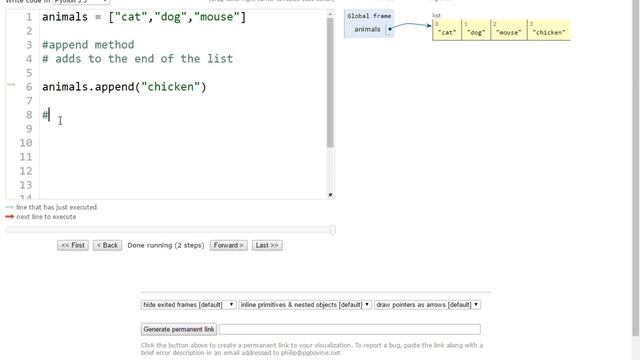Click the execution step slider handle
Viewport: 640px width, 360px height.
333,230
